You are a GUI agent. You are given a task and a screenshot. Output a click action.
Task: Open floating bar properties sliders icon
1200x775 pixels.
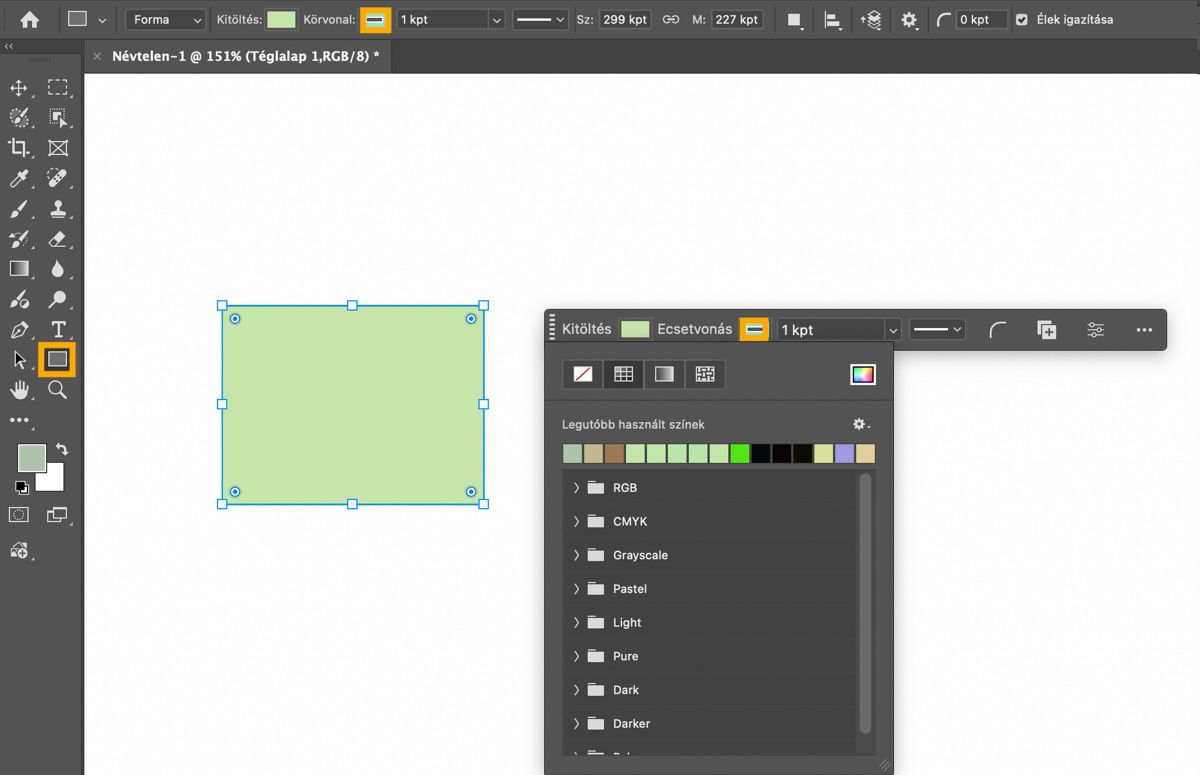pyautogui.click(x=1095, y=330)
